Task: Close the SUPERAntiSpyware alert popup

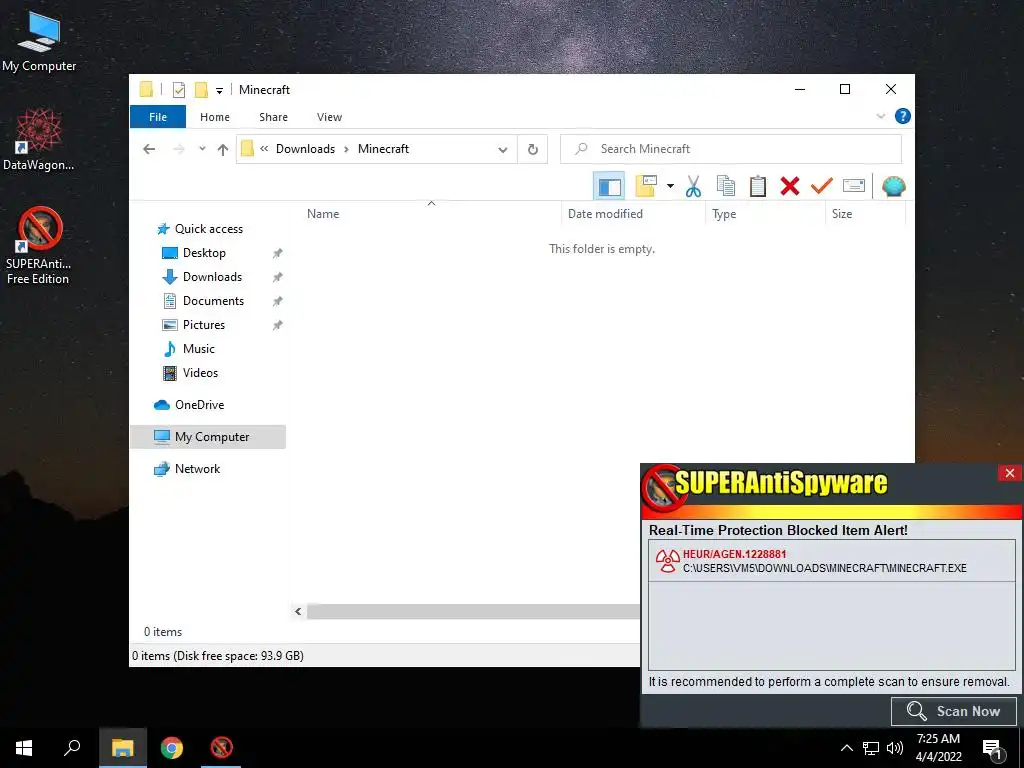Action: (1010, 473)
